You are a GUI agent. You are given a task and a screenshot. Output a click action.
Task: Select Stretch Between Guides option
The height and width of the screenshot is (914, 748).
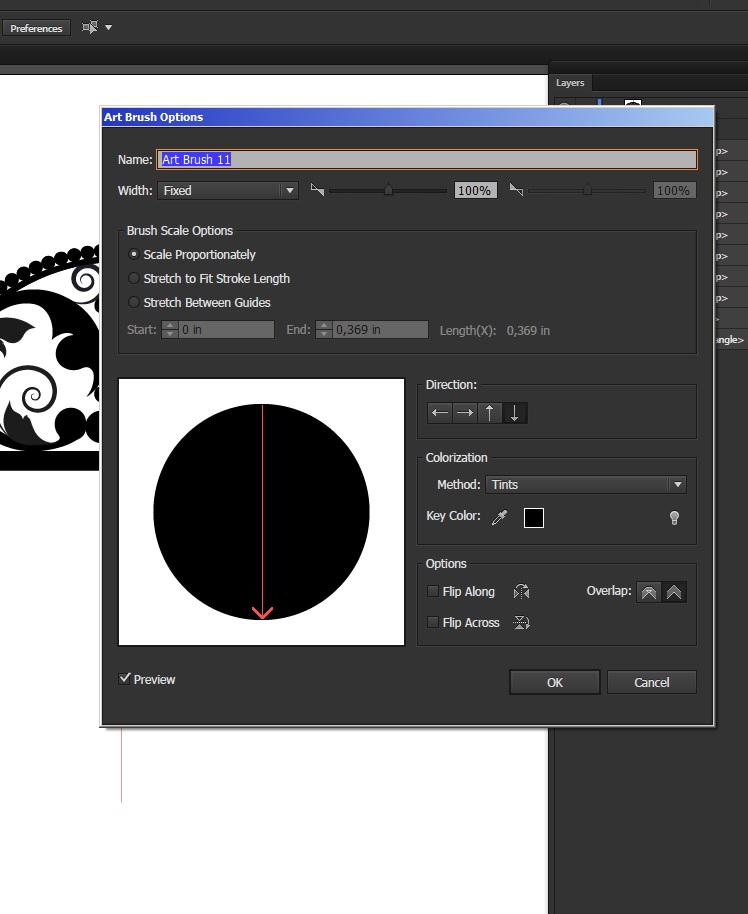[134, 302]
